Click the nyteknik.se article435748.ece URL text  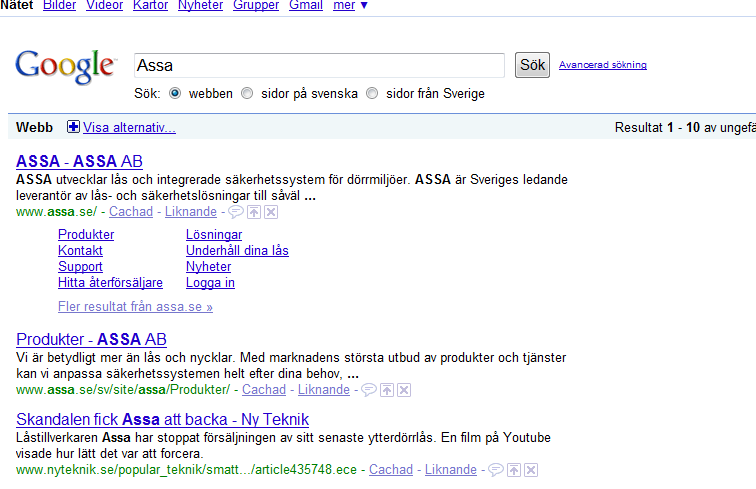click(x=186, y=470)
